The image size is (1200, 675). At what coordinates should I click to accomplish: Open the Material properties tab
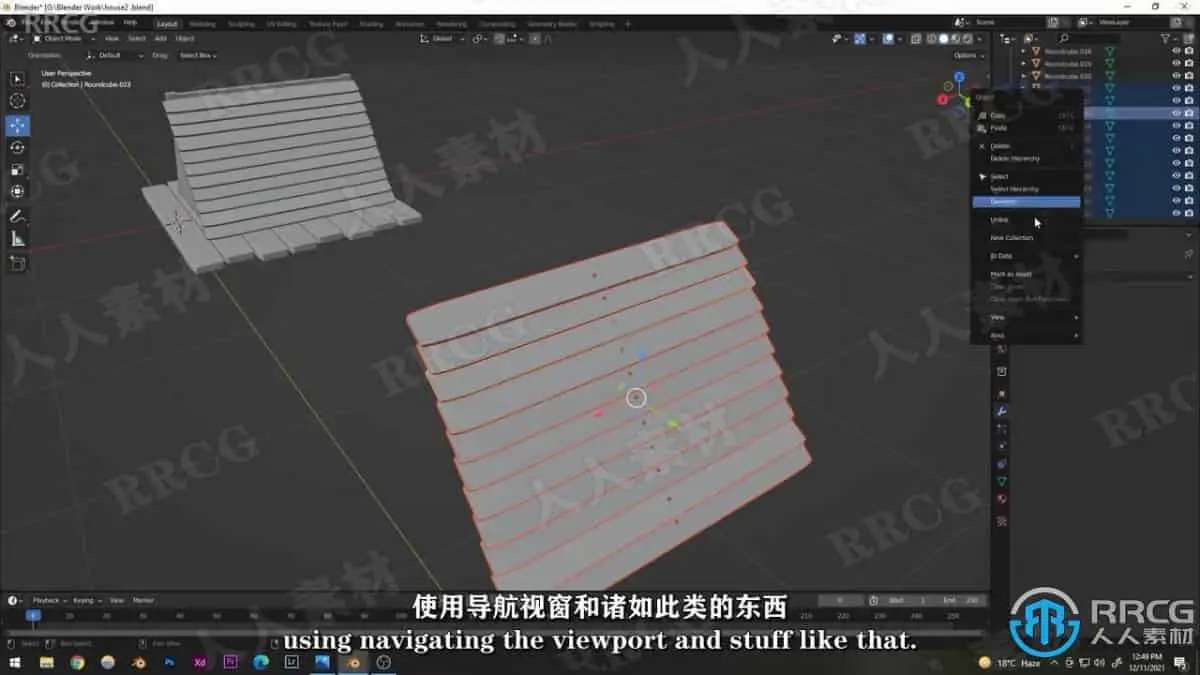[1001, 499]
